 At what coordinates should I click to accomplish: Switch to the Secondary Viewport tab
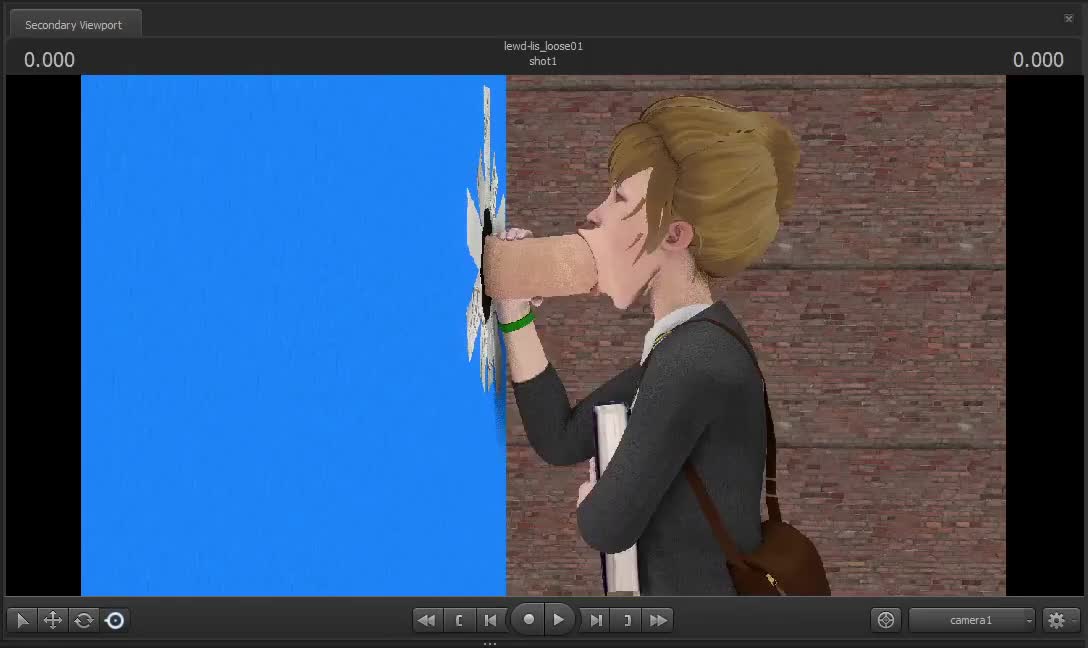tap(73, 25)
